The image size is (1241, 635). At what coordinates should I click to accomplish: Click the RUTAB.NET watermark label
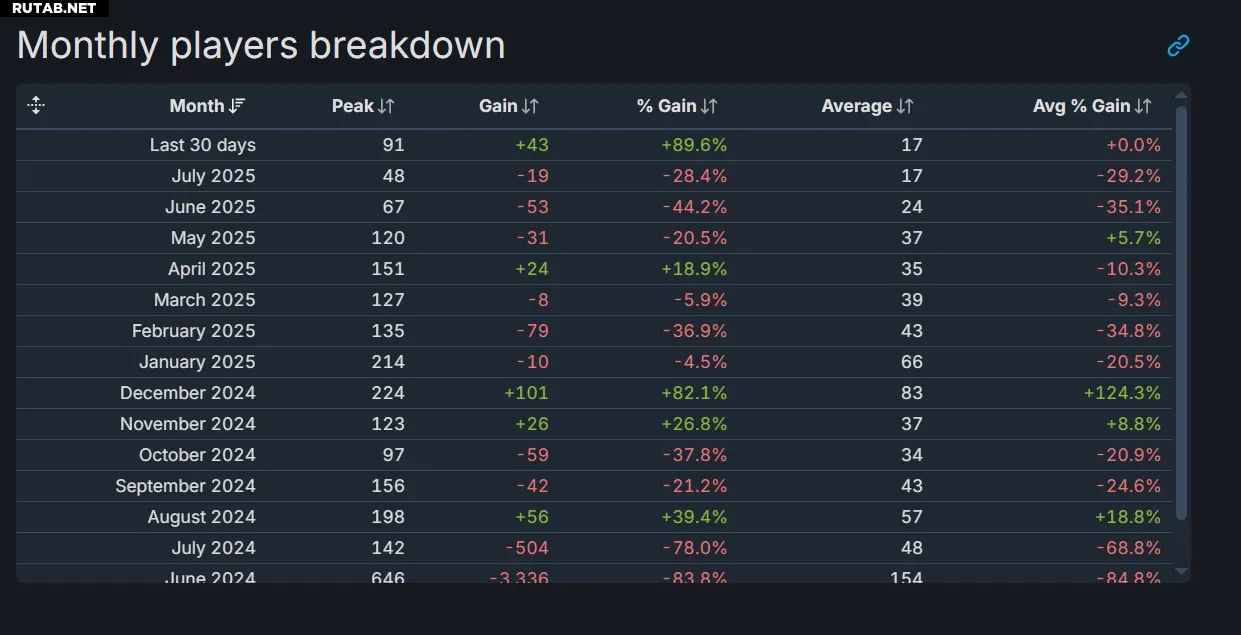pyautogui.click(x=54, y=8)
